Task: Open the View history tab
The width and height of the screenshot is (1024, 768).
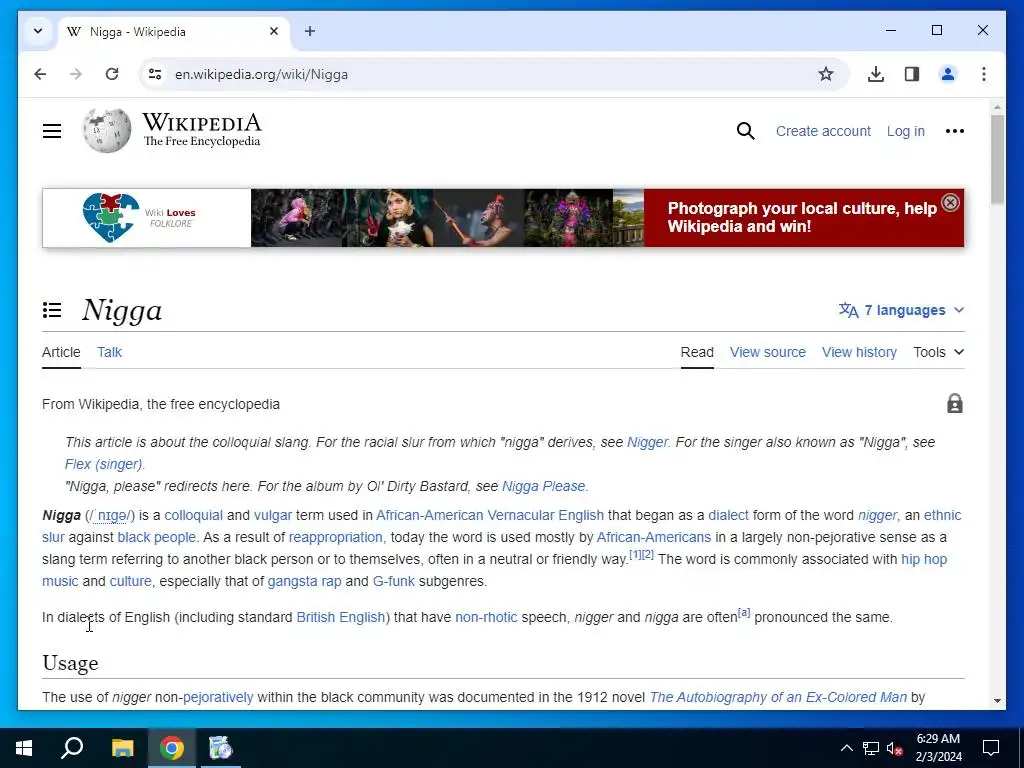Action: coord(859,352)
